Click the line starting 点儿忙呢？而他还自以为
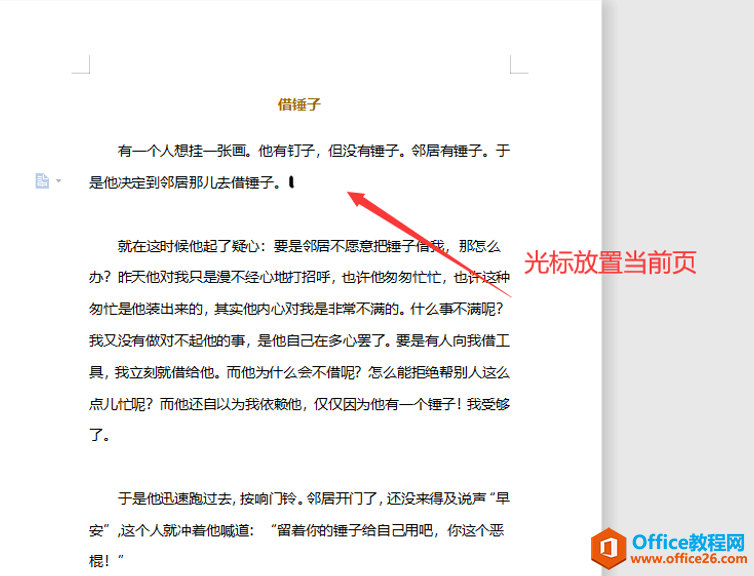754x576 pixels. pyautogui.click(x=299, y=404)
